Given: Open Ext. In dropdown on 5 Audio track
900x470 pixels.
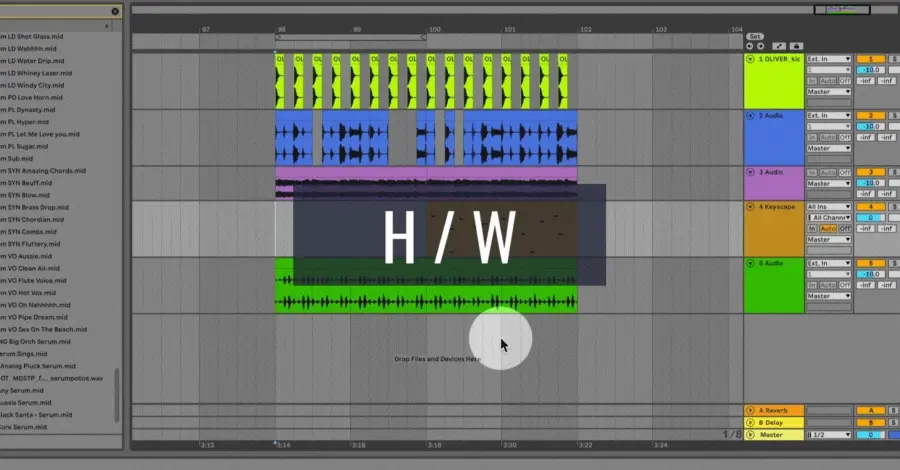Looking at the screenshot, I should click(x=829, y=263).
